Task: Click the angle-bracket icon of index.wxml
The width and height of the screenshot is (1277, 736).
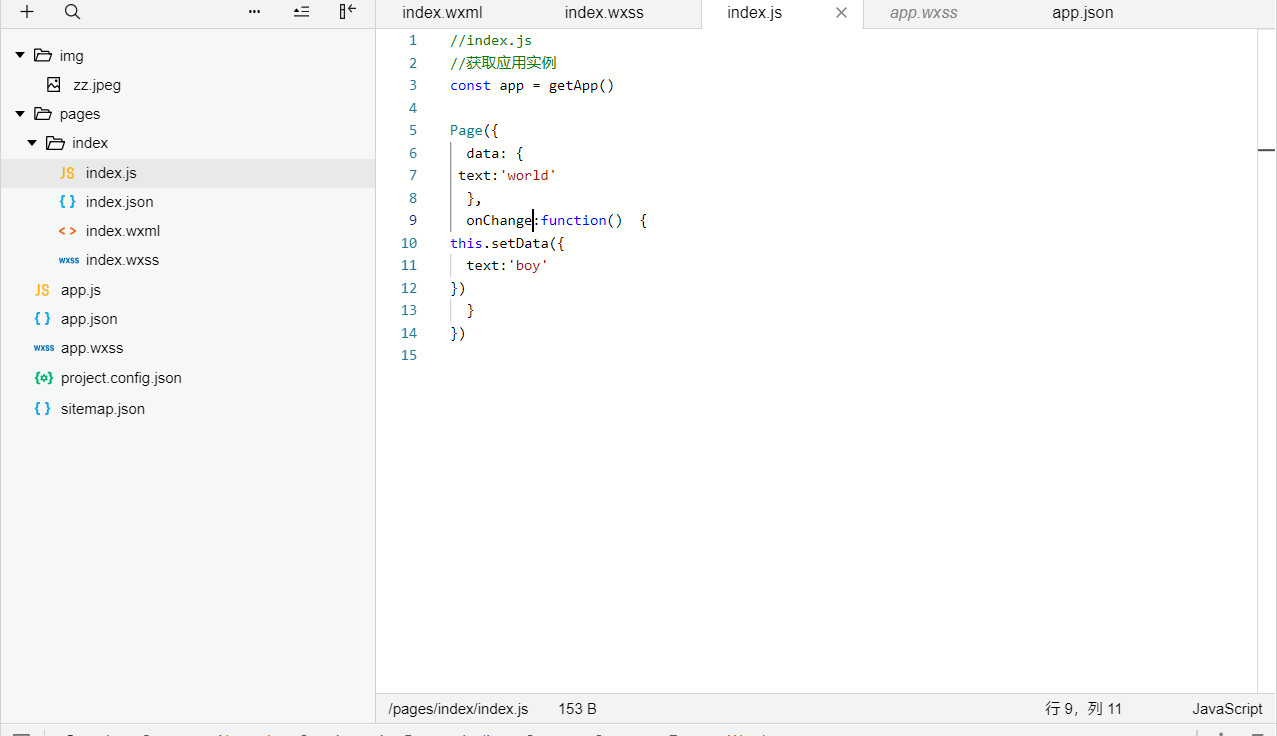Action: 67,231
